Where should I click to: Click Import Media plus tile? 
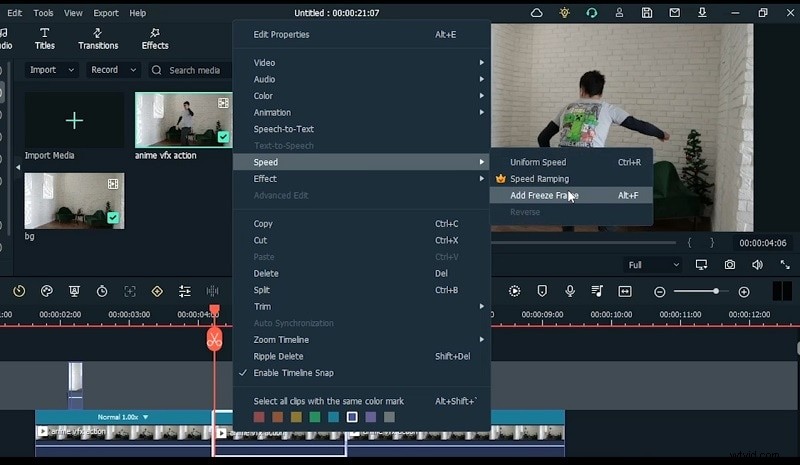(x=74, y=120)
